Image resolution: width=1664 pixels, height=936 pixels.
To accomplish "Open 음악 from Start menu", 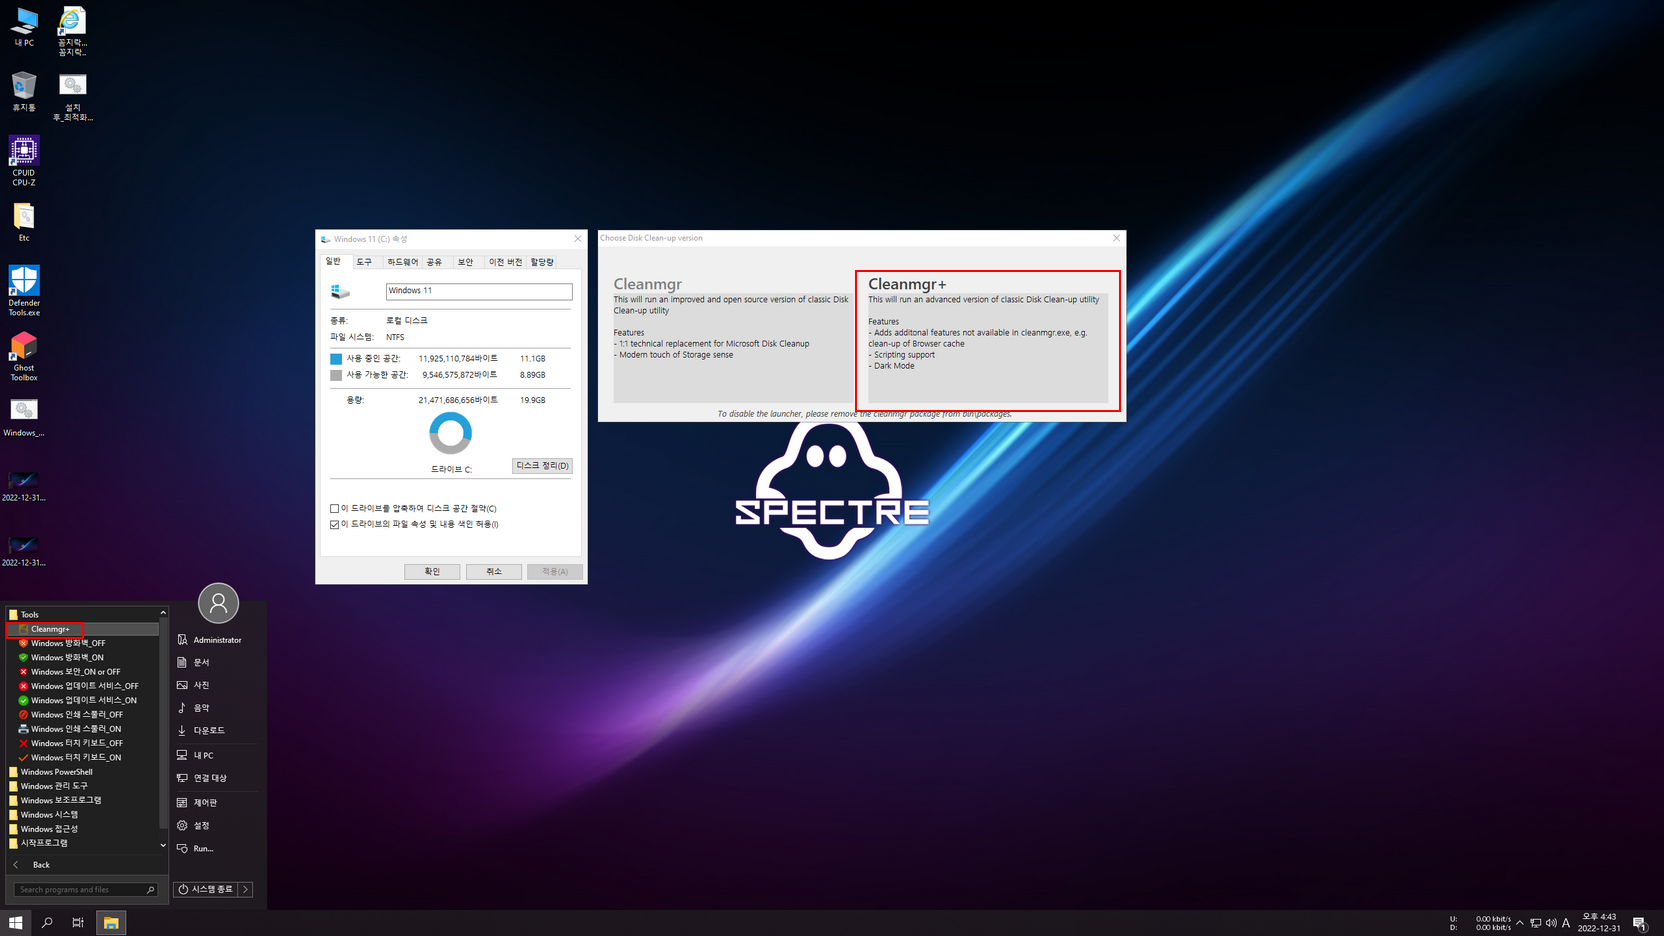I will pyautogui.click(x=201, y=708).
